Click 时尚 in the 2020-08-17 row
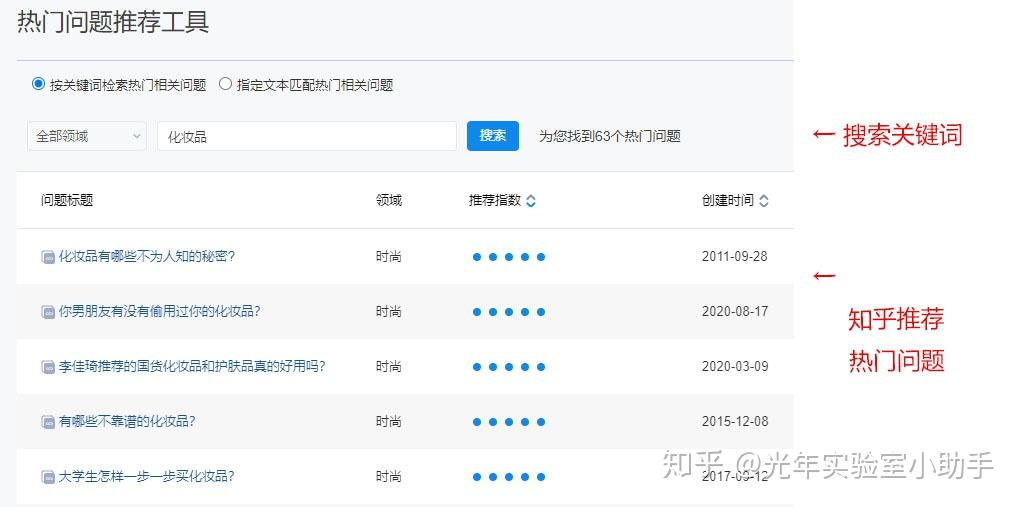 coord(388,311)
